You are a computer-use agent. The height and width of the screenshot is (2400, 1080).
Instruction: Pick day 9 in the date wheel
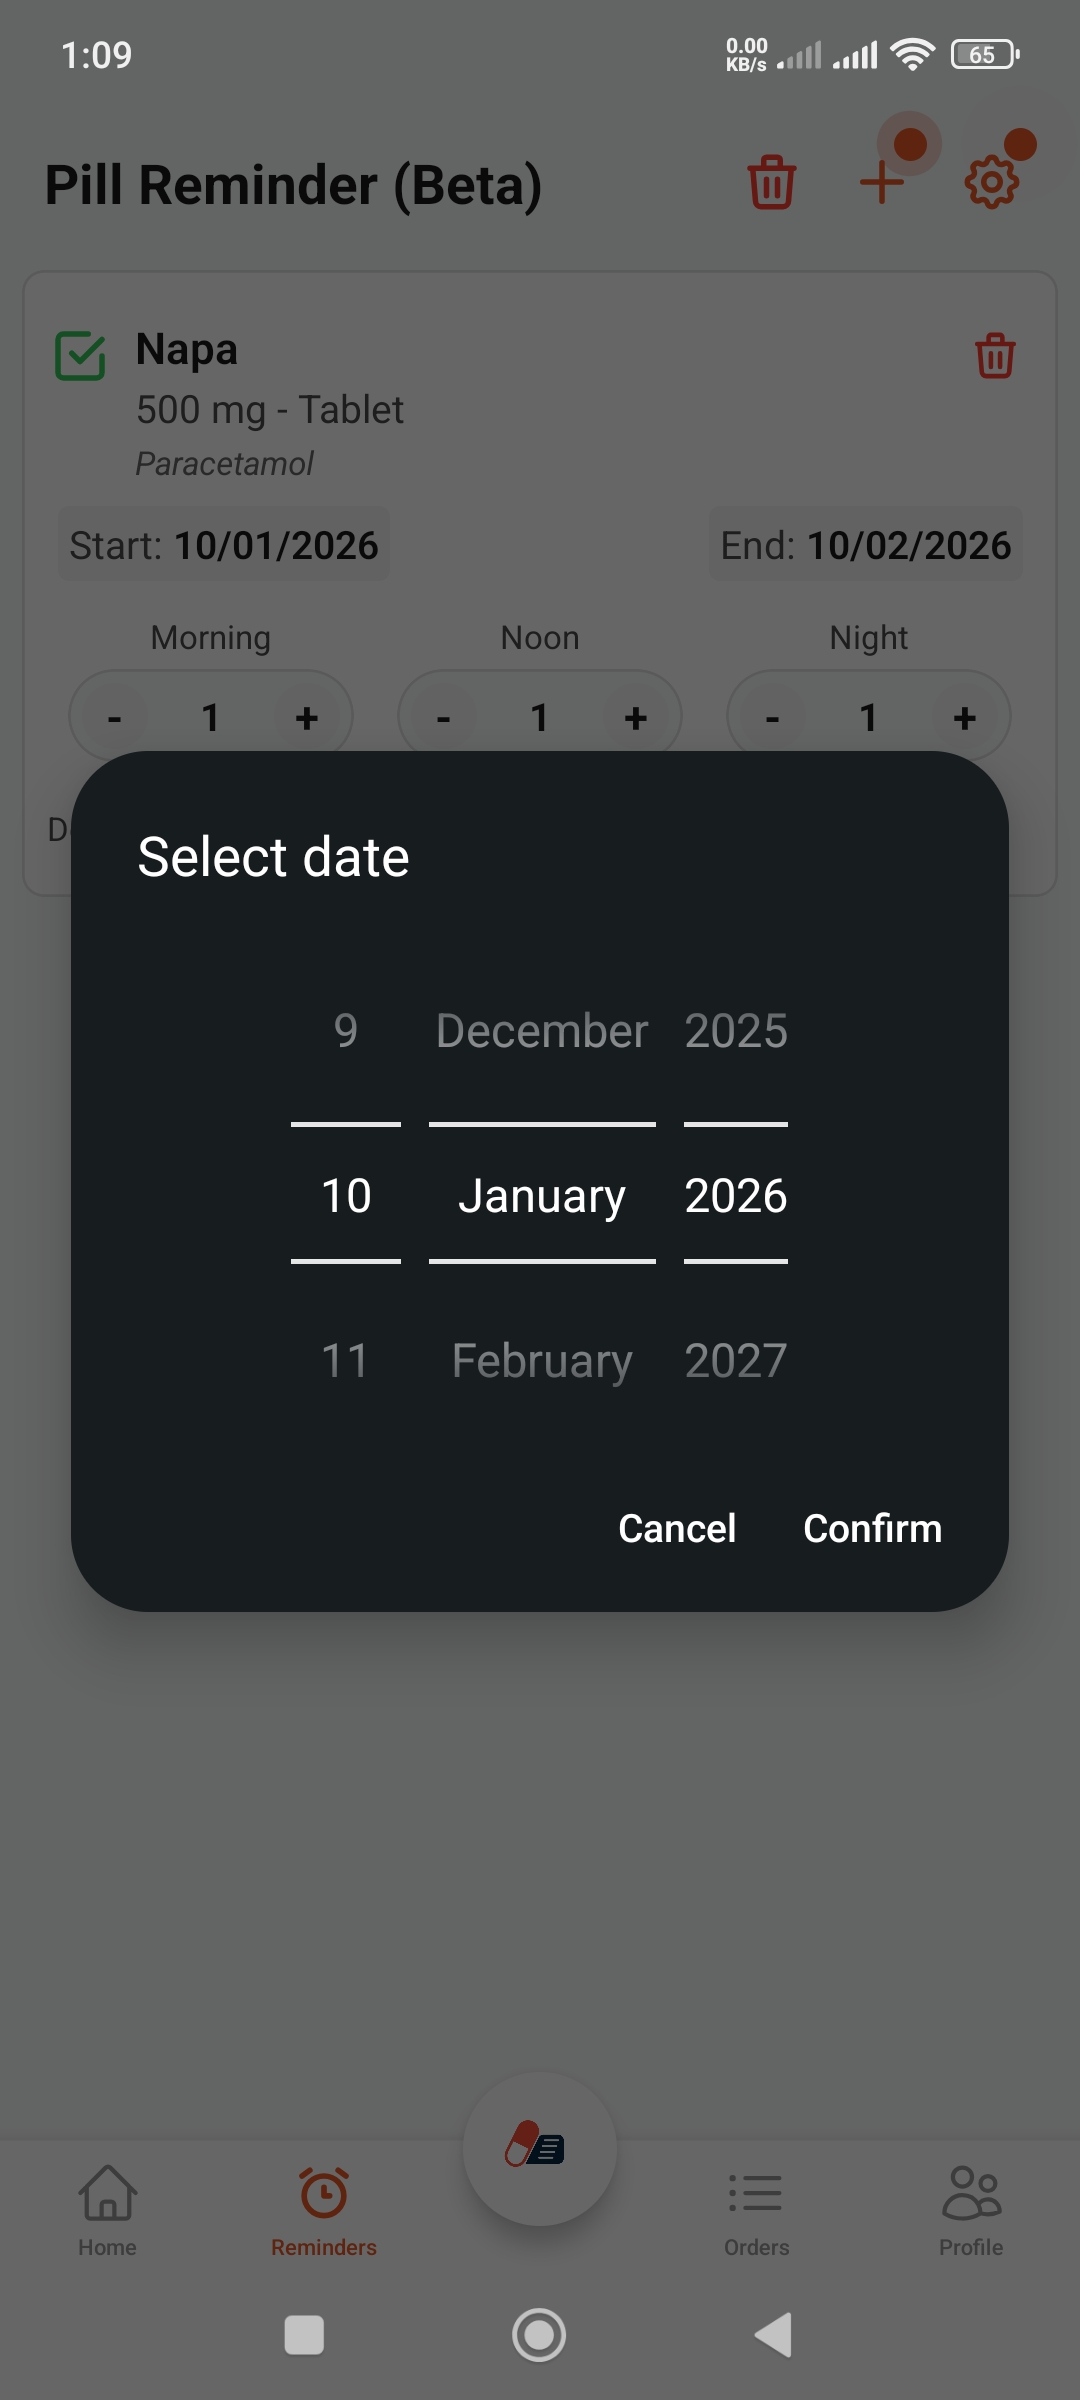346,1031
